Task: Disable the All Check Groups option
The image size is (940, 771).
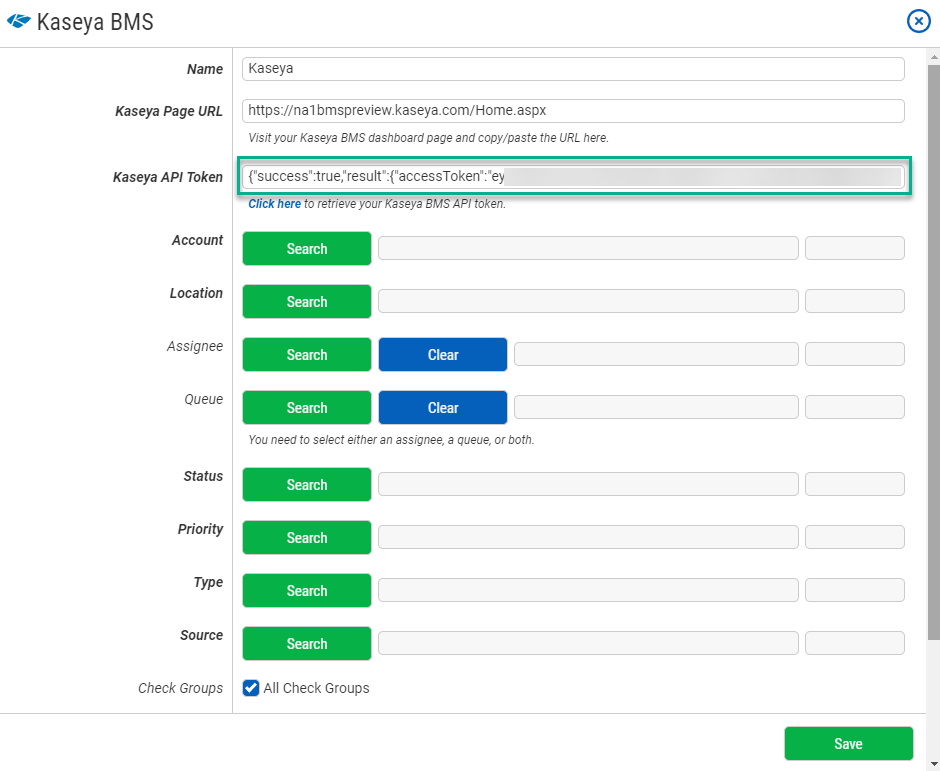Action: pyautogui.click(x=250, y=688)
